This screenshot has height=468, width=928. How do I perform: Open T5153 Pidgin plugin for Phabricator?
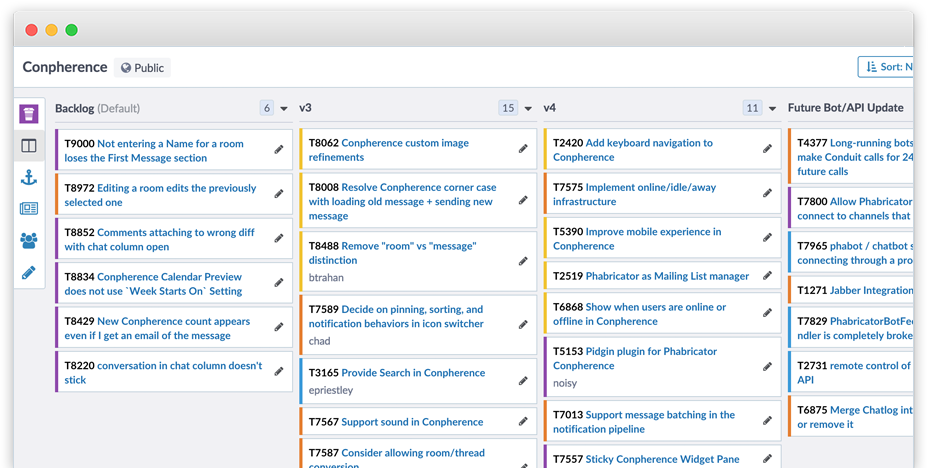[635, 359]
